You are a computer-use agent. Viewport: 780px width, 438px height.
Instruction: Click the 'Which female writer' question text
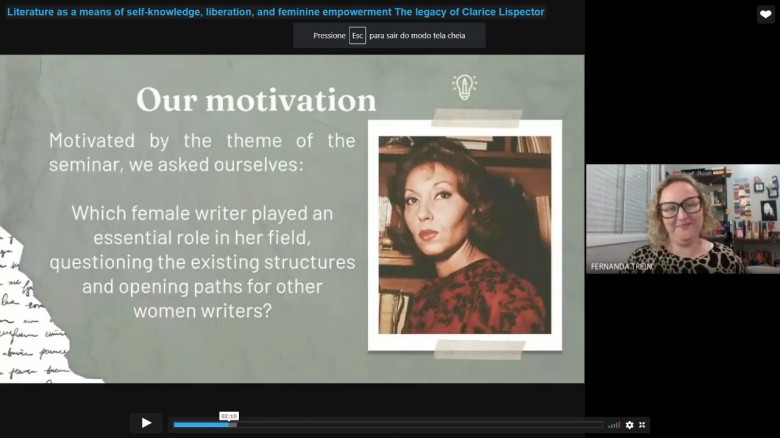[x=202, y=262]
